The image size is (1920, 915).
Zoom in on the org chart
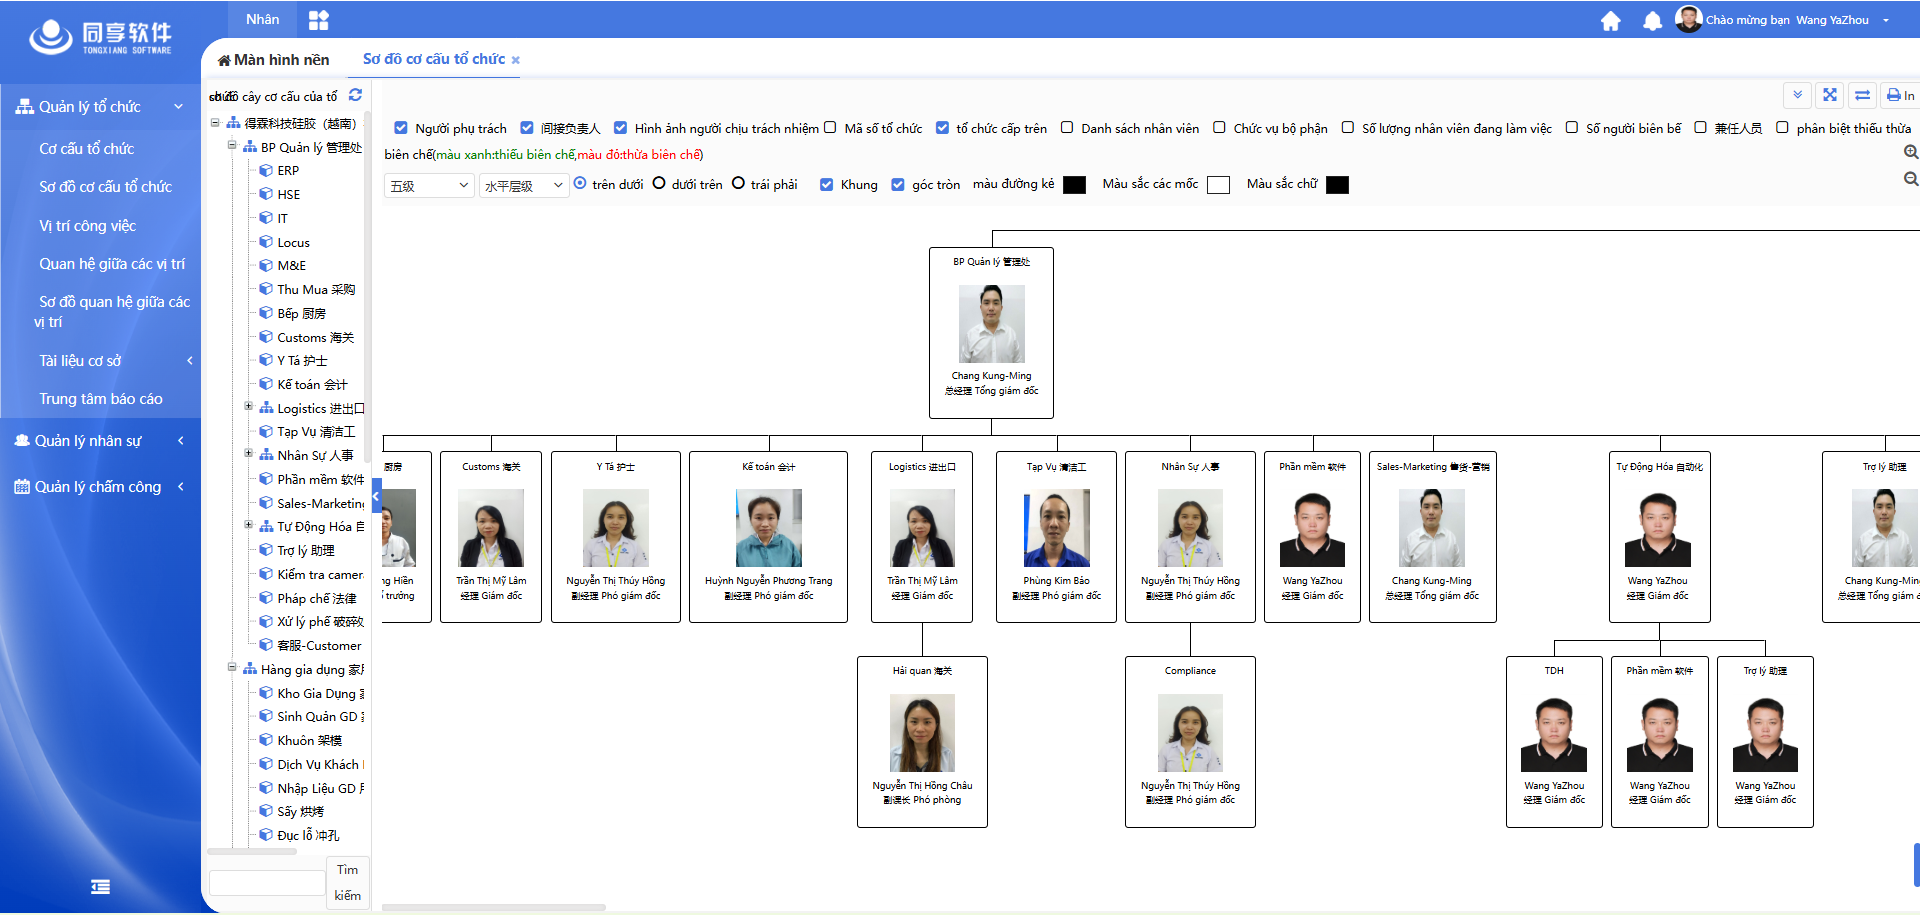tap(1911, 152)
